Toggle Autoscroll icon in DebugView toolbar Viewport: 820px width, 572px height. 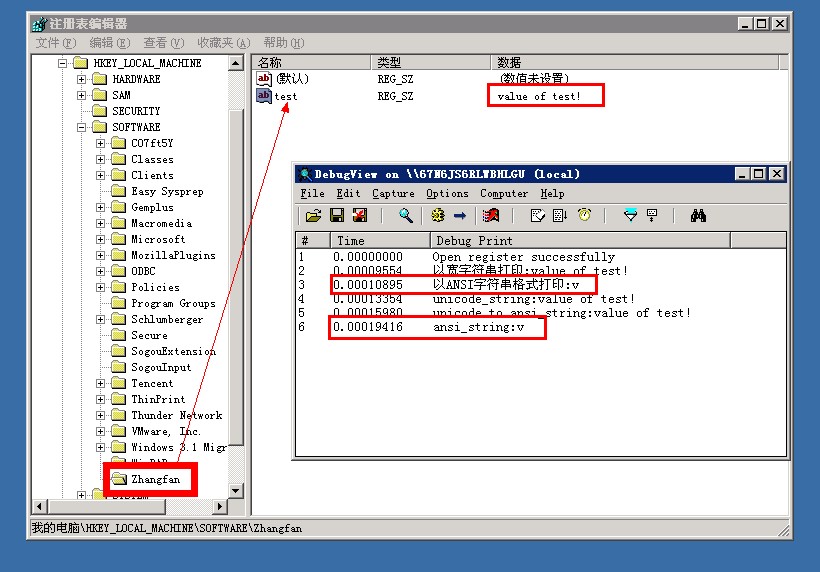560,215
